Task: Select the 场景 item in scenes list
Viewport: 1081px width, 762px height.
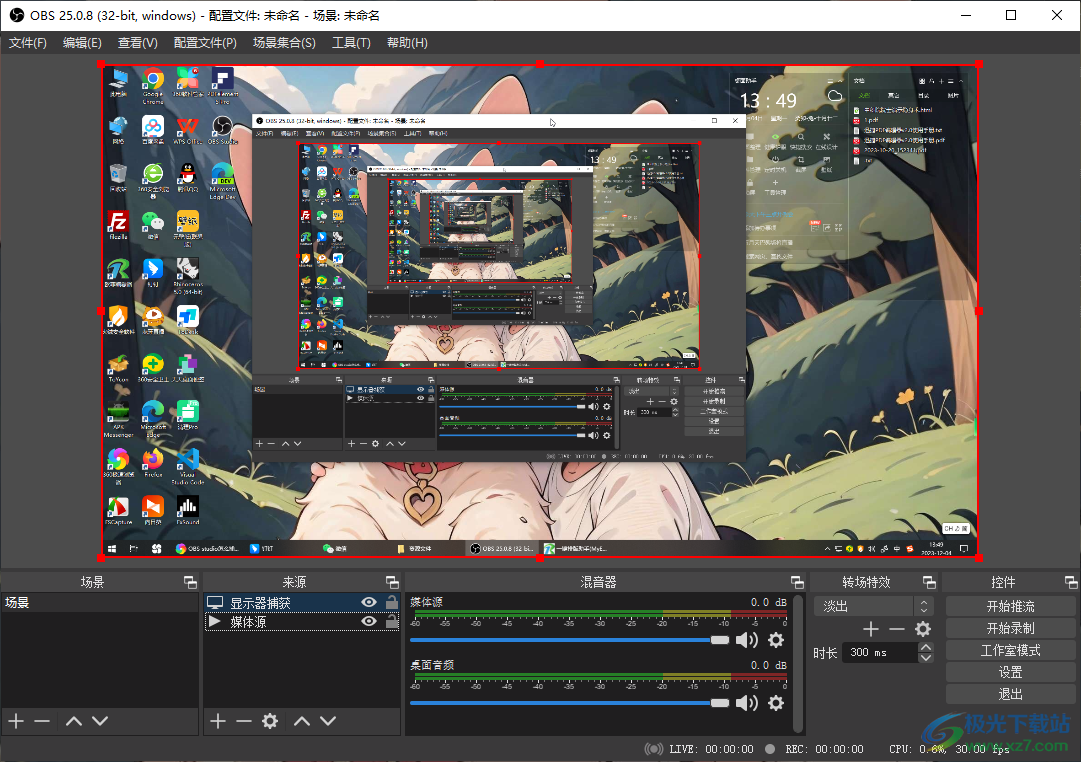Action: 100,602
